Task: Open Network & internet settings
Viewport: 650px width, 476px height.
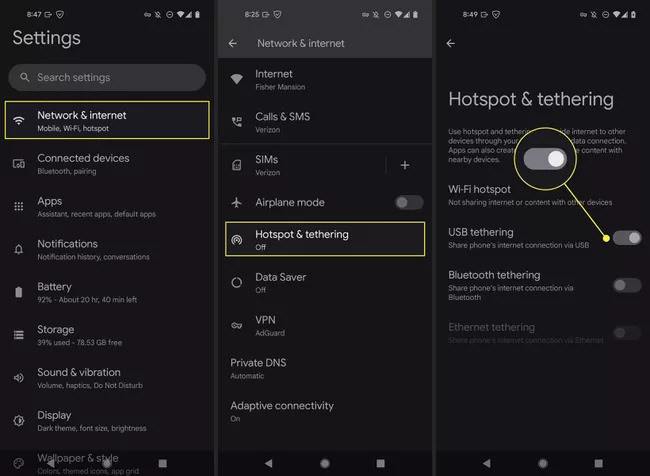Action: tap(107, 120)
